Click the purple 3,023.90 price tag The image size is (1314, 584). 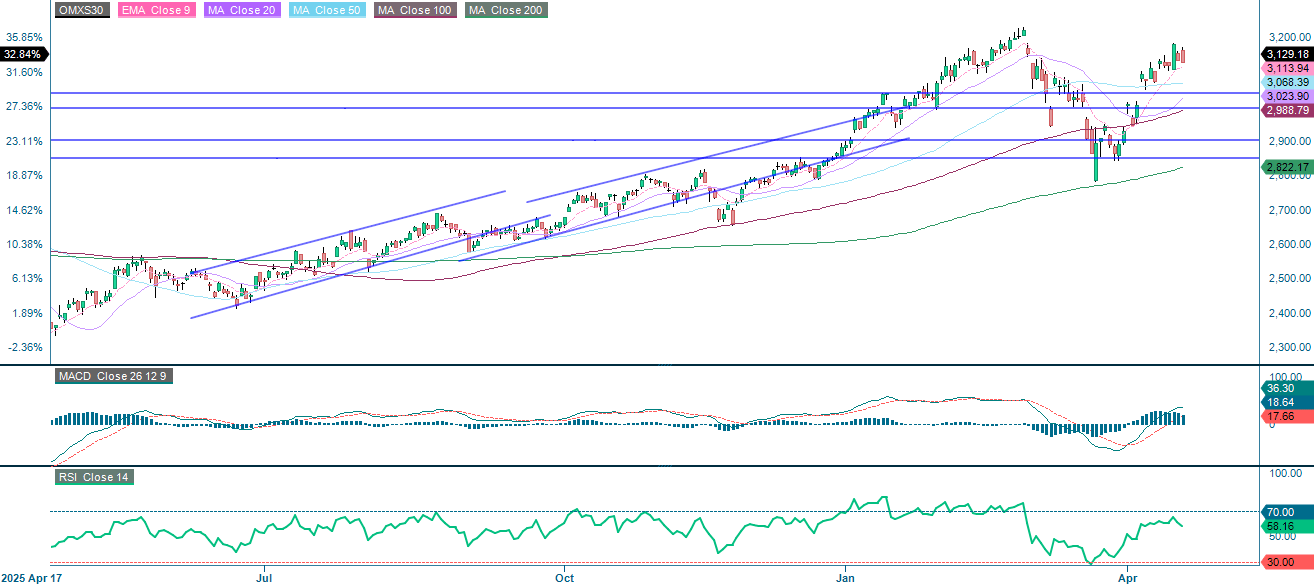pos(1286,96)
